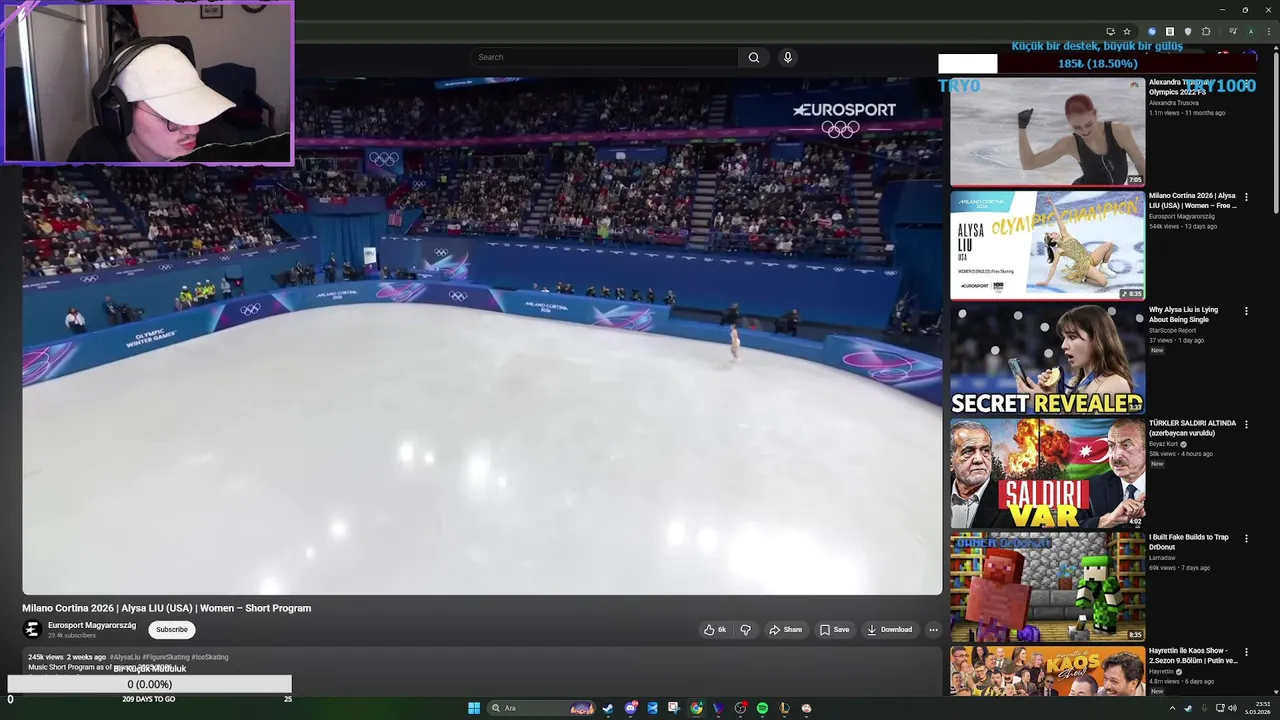The height and width of the screenshot is (720, 1280).
Task: Open Alexandra Trusova Olympics 2022 thumbnail
Action: click(x=1047, y=132)
